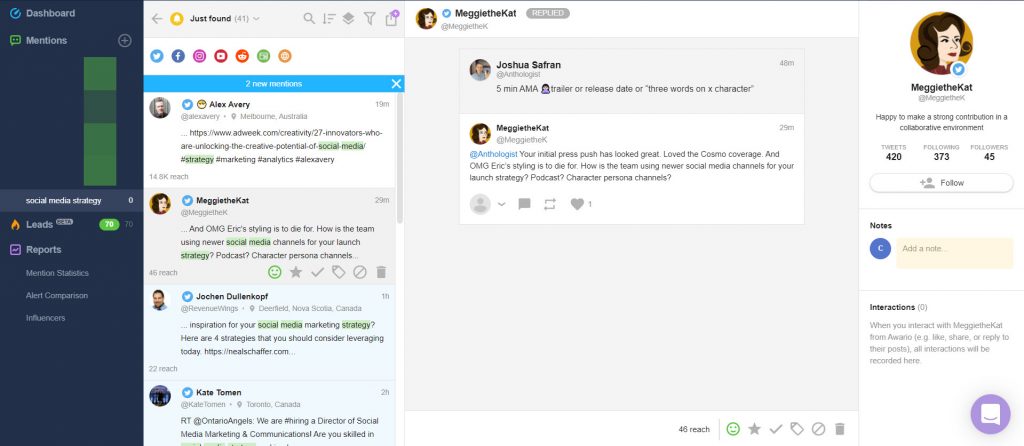Star the MeggietheKat feed mention

(x=296, y=272)
